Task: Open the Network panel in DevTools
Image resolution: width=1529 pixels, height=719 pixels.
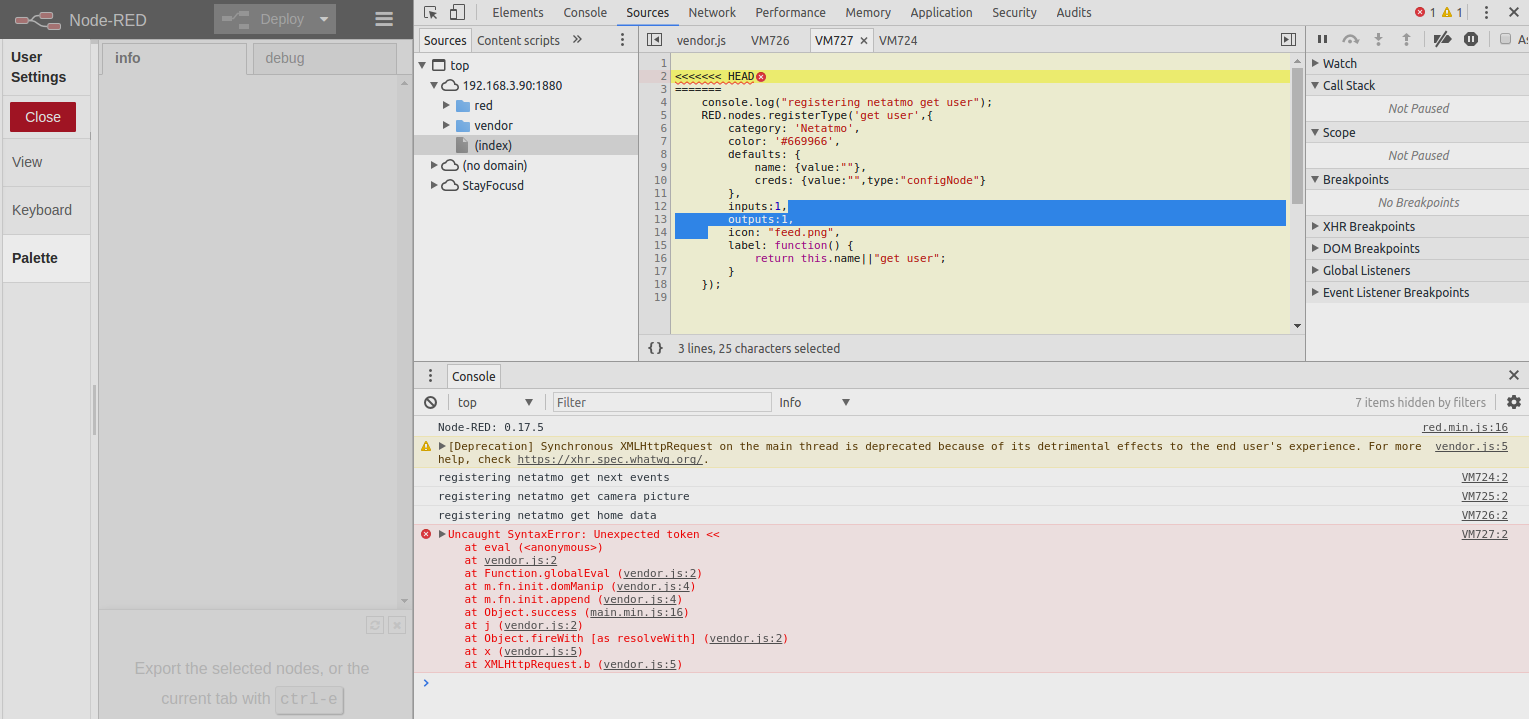Action: coord(712,12)
